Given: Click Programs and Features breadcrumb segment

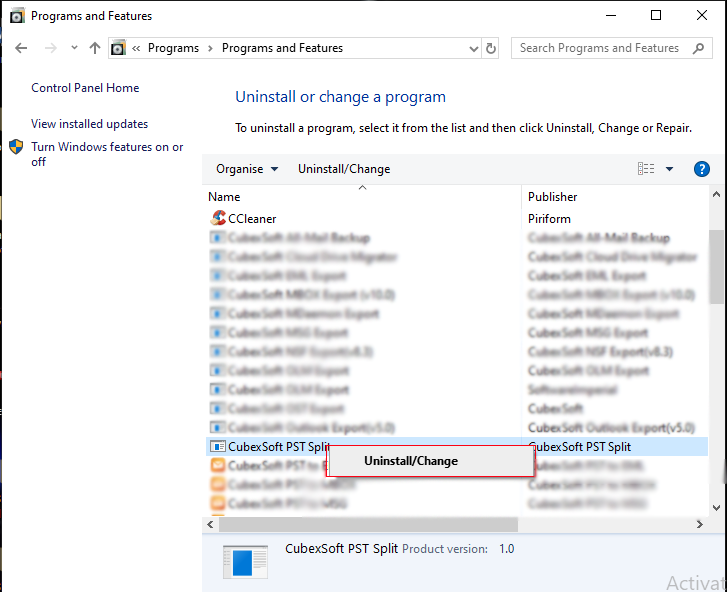Looking at the screenshot, I should click(282, 48).
